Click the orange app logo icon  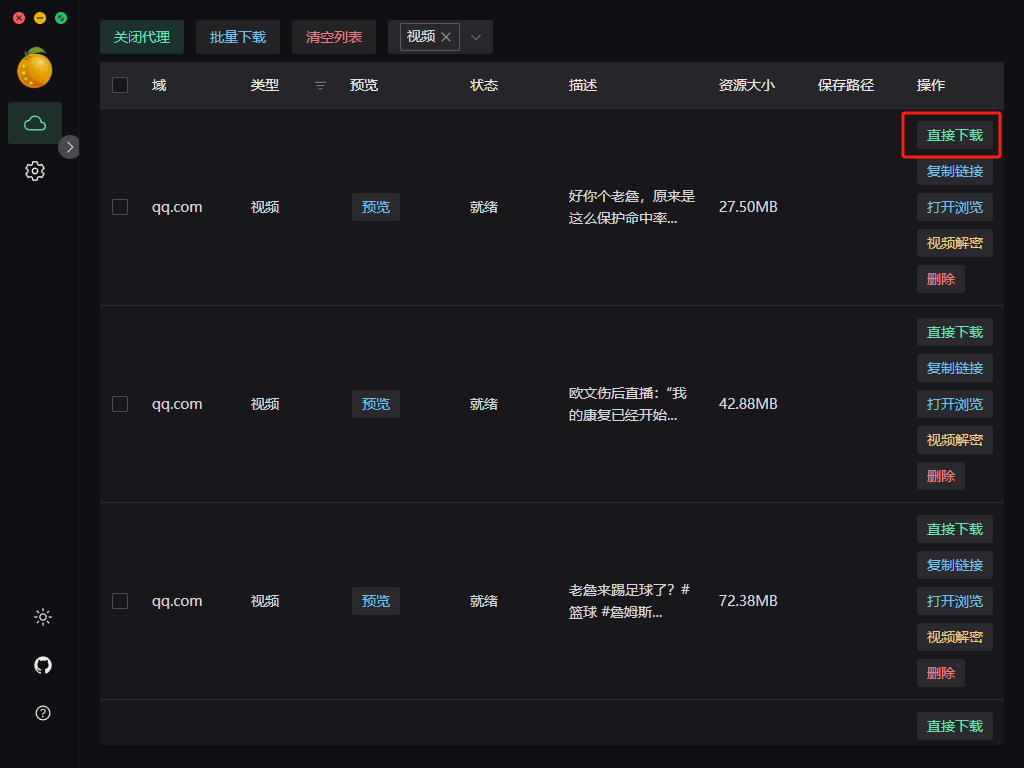(35, 68)
